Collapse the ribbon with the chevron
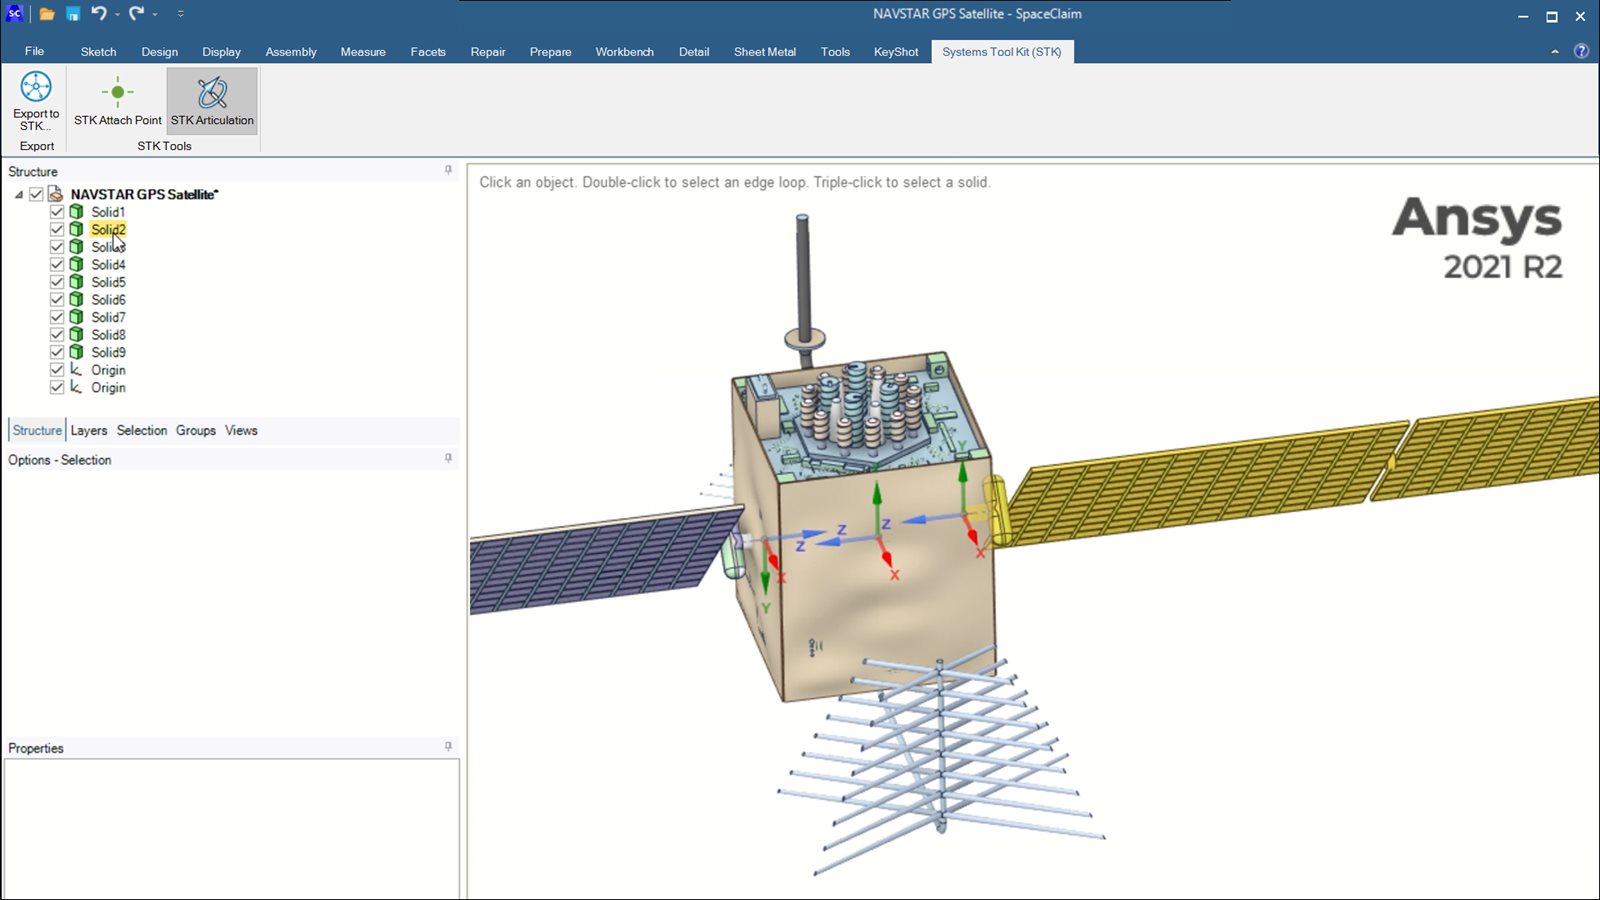This screenshot has height=900, width=1600. pos(1555,52)
